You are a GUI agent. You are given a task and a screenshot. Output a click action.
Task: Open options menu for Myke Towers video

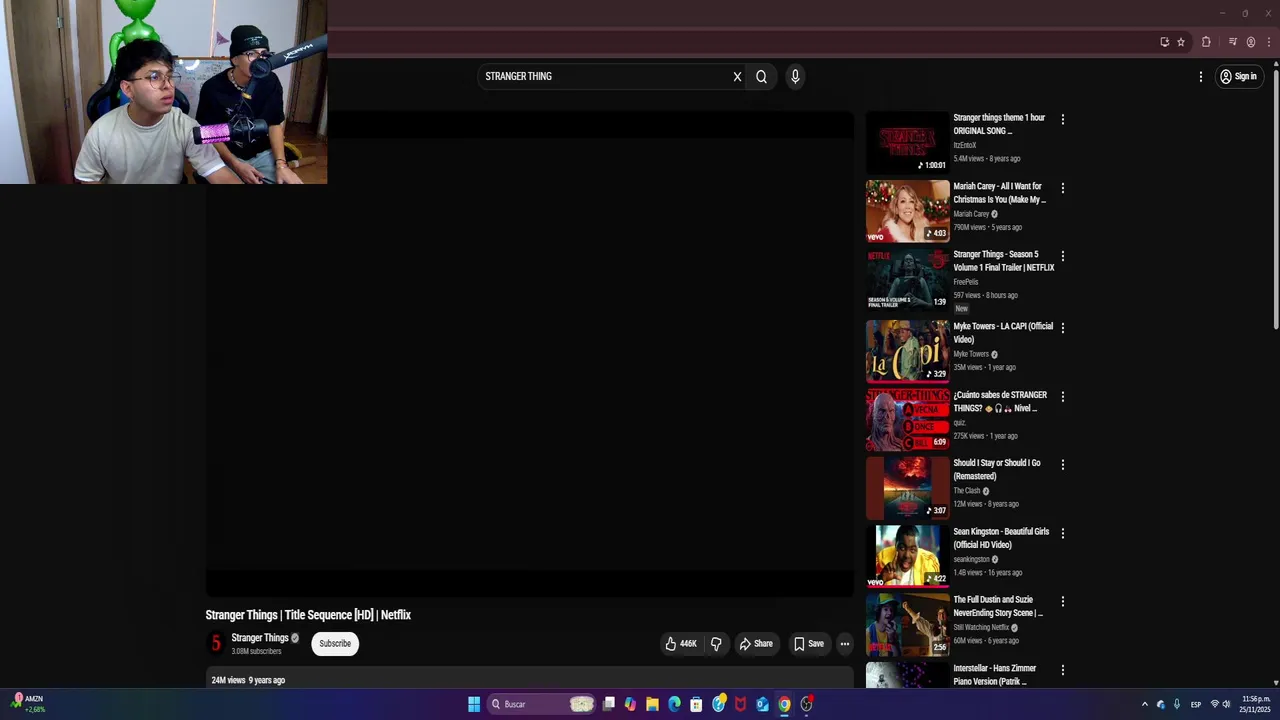coord(1062,328)
